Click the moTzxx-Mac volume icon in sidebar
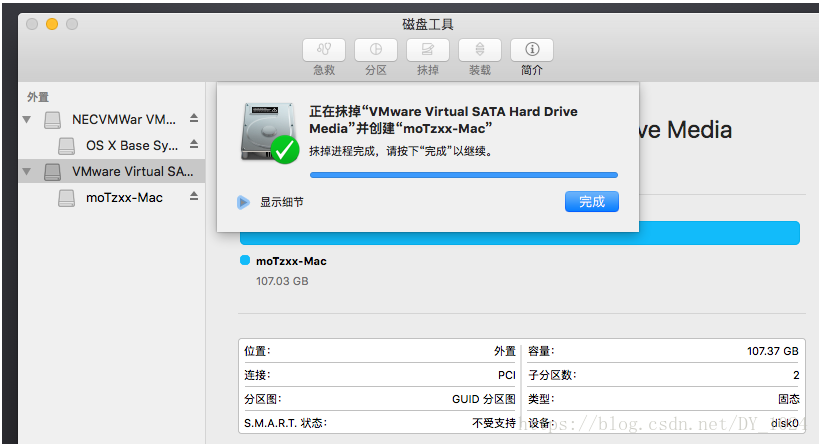Image resolution: width=819 pixels, height=444 pixels. [66, 198]
